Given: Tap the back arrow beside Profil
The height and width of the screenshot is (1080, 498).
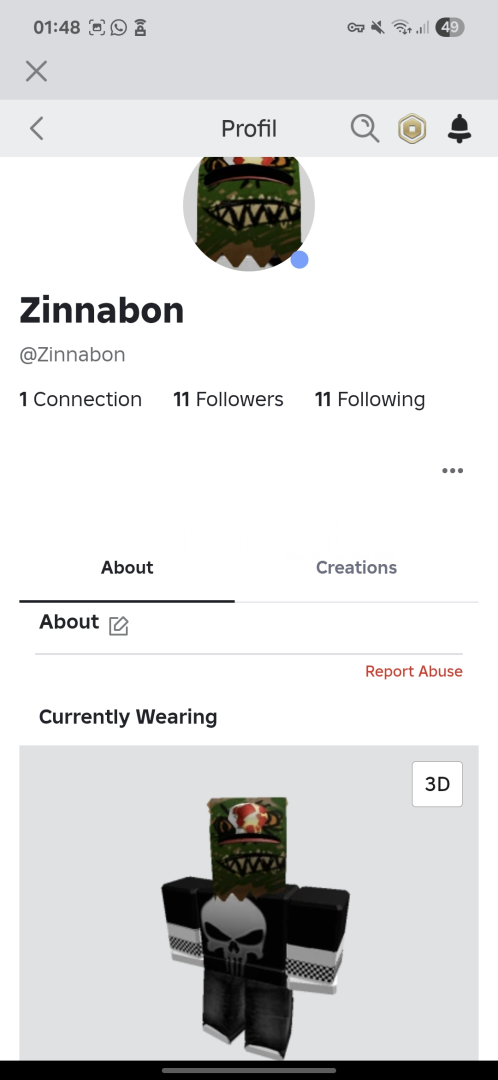Looking at the screenshot, I should tap(37, 128).
